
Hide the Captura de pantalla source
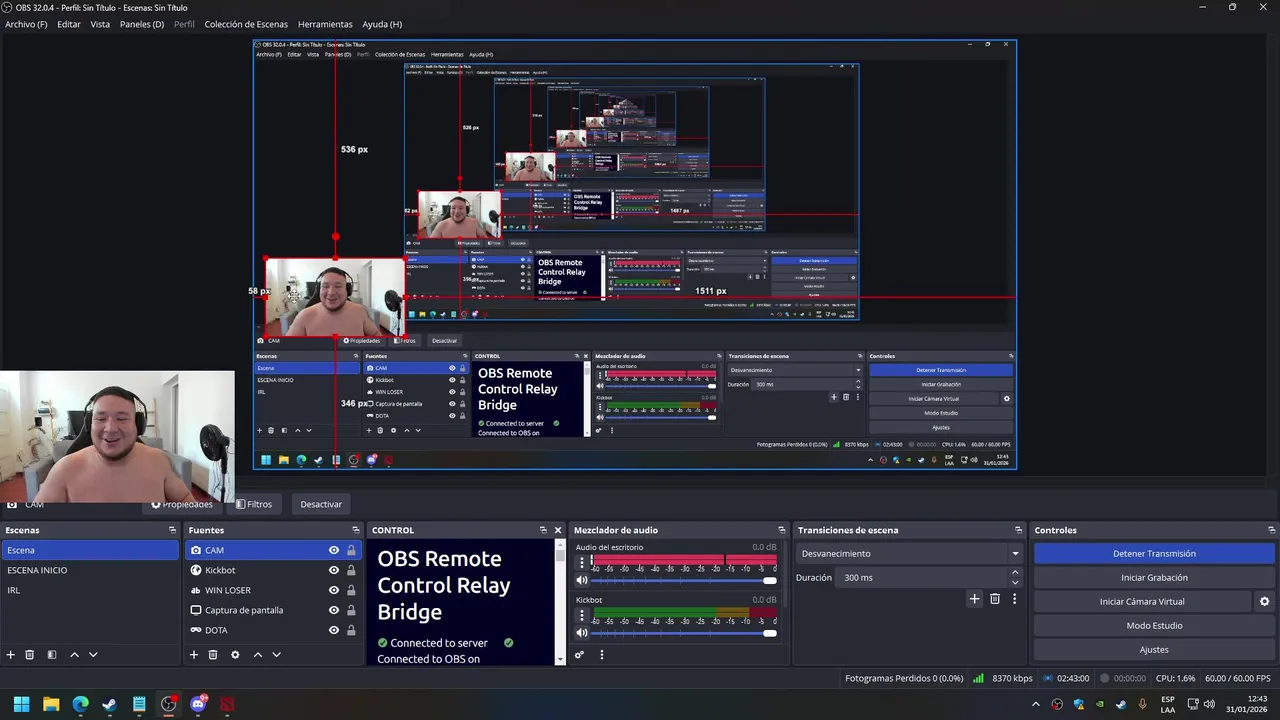(x=334, y=610)
